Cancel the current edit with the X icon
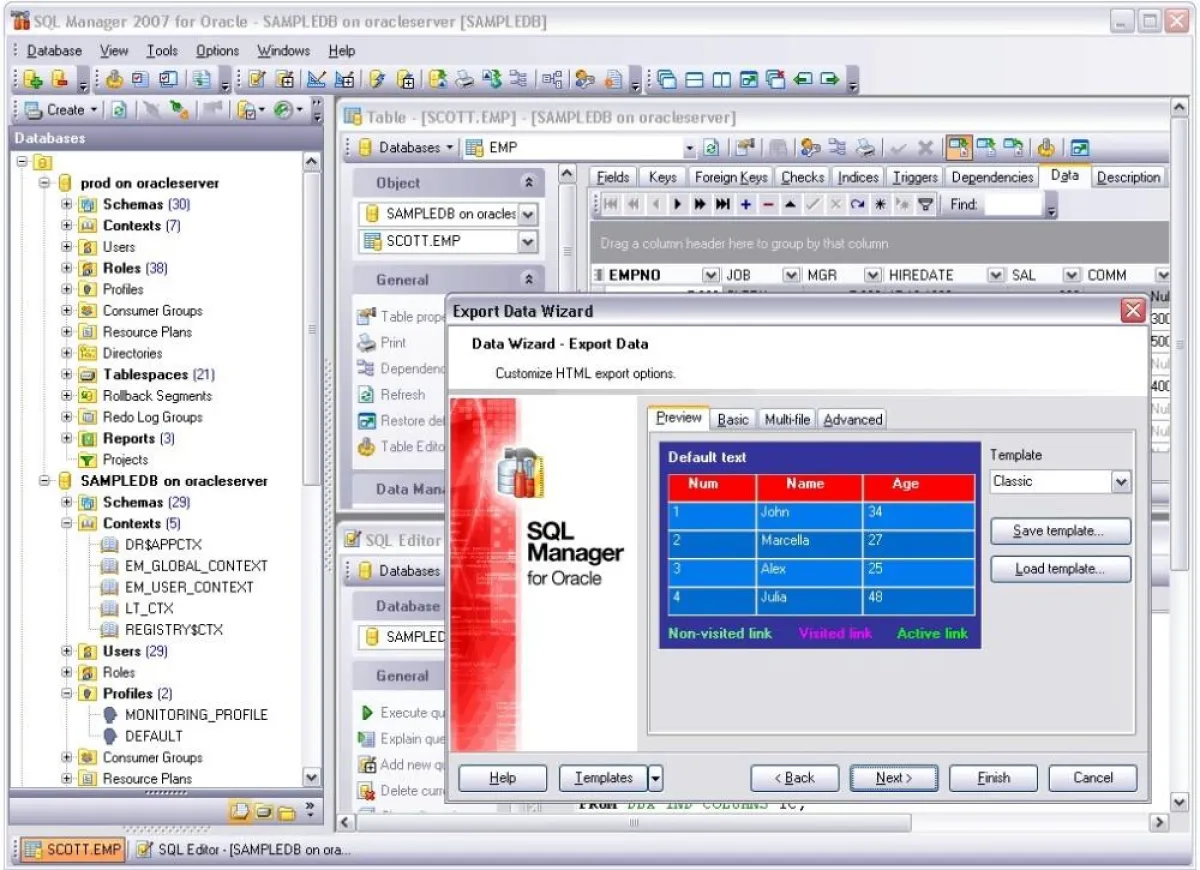The height and width of the screenshot is (870, 1200). (x=835, y=204)
